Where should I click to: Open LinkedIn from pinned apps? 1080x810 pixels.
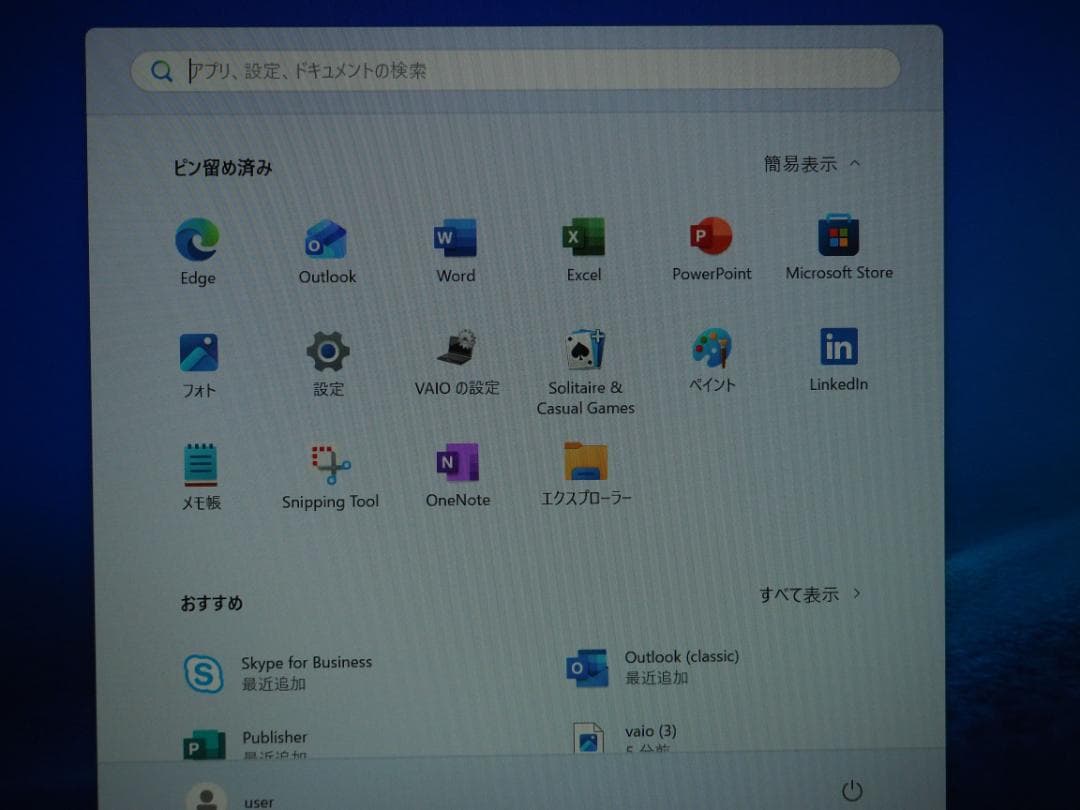[838, 355]
